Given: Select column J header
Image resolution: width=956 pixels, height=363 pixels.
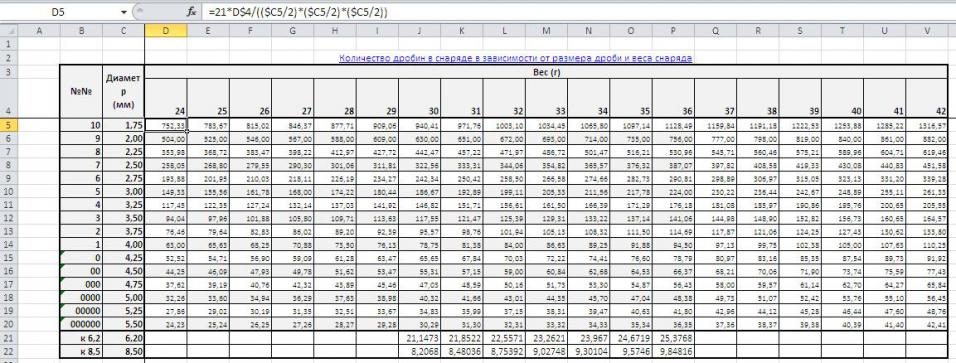Looking at the screenshot, I should (x=419, y=31).
